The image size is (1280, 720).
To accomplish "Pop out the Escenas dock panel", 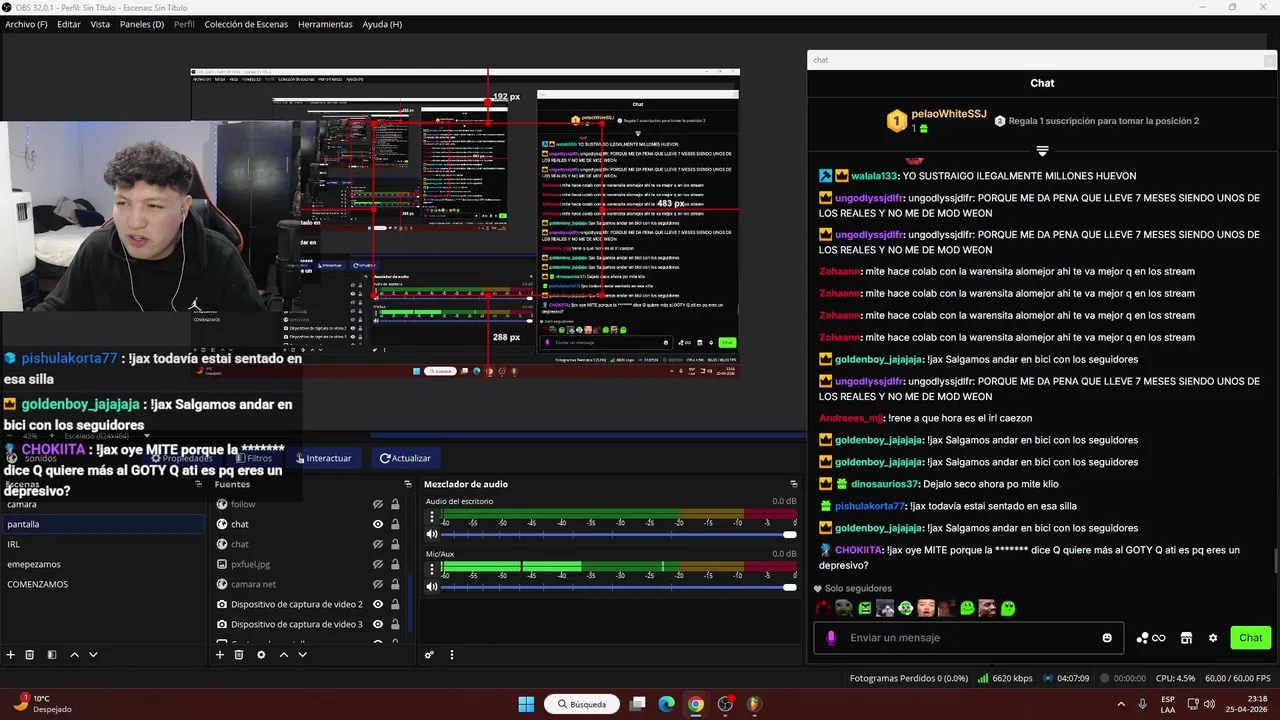I will [x=198, y=484].
